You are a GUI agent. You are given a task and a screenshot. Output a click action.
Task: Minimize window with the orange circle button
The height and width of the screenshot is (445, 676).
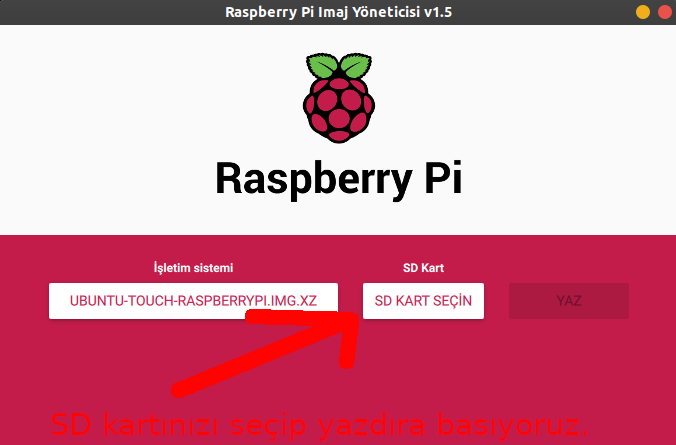[x=643, y=12]
